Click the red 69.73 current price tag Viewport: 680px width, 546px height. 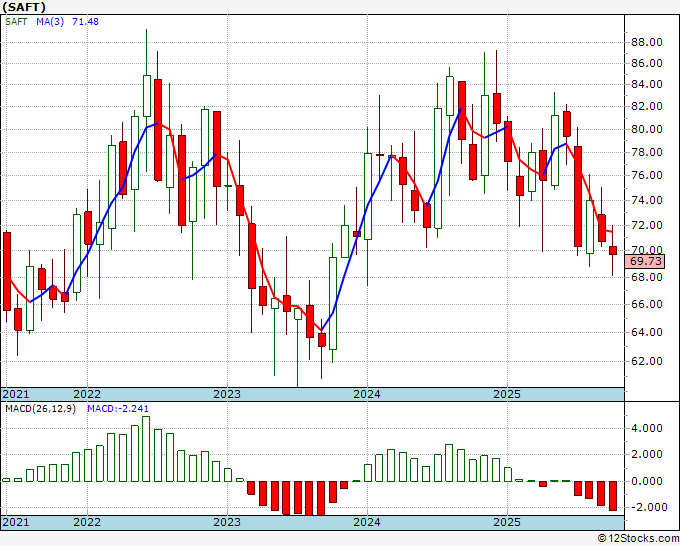pos(645,261)
